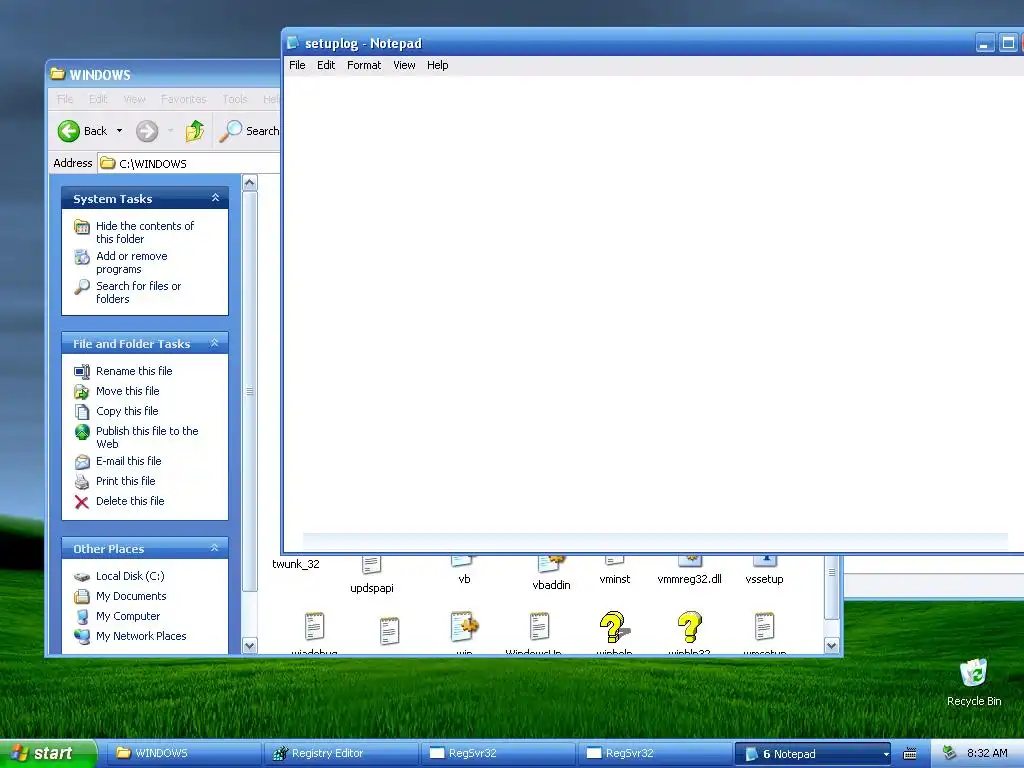Open the Explorer Favorites menu

coord(184,99)
